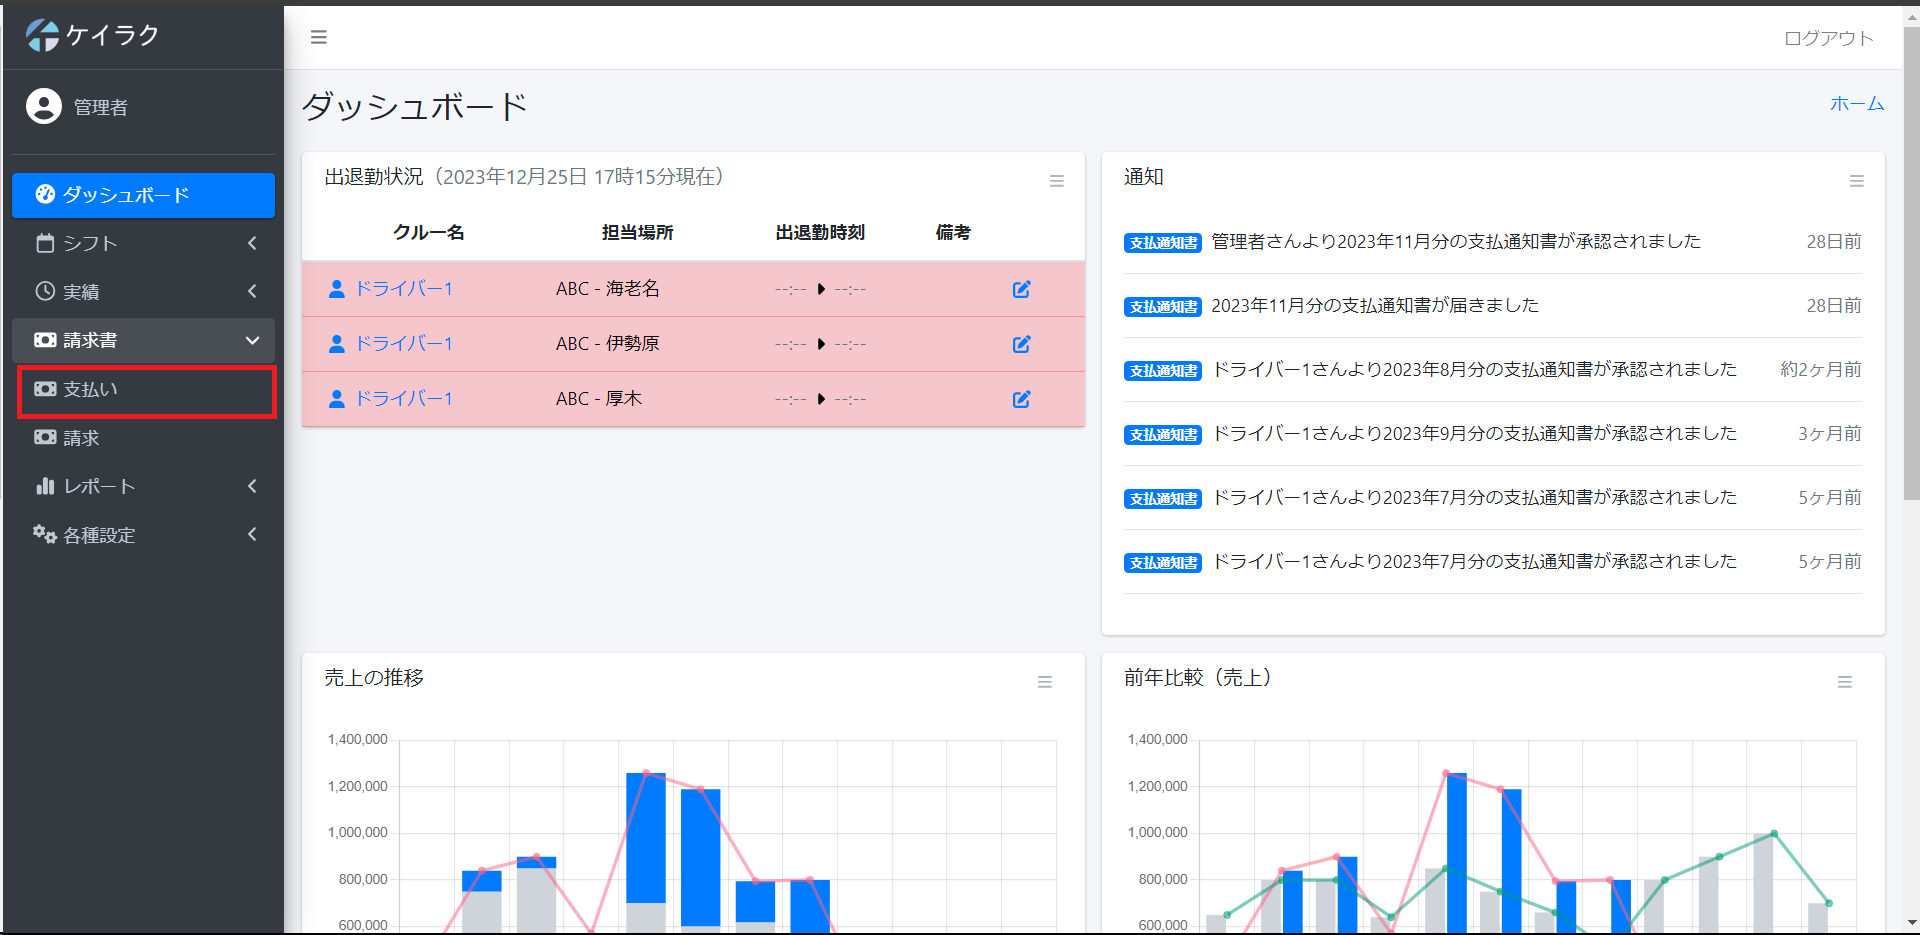1920x935 pixels.
Task: Click the ABC - 厚木 location cell
Action: click(598, 399)
